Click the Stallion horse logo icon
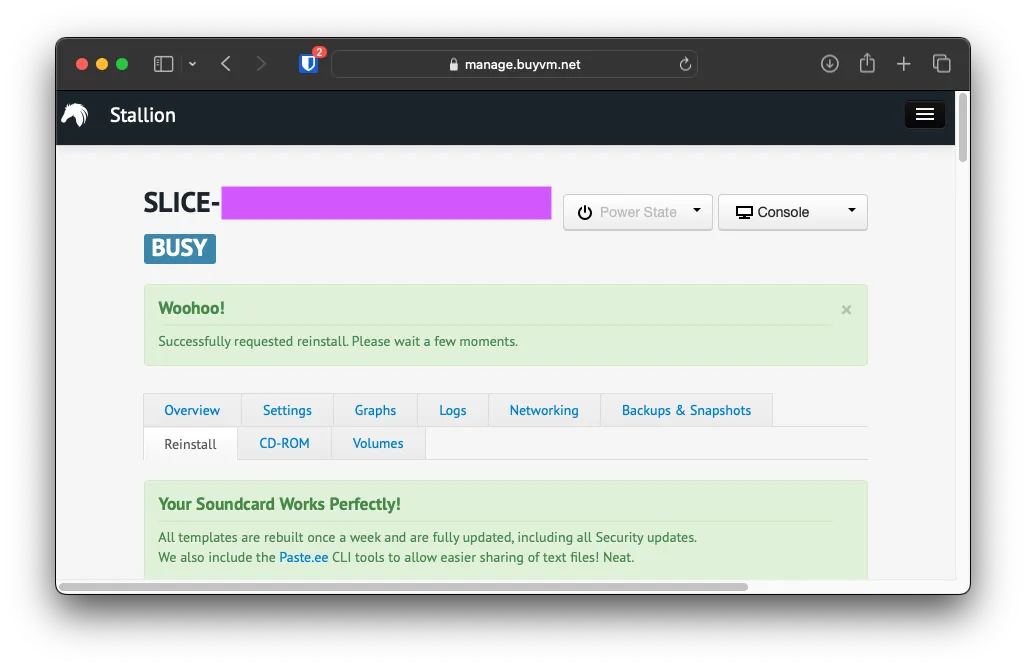 pyautogui.click(x=75, y=115)
